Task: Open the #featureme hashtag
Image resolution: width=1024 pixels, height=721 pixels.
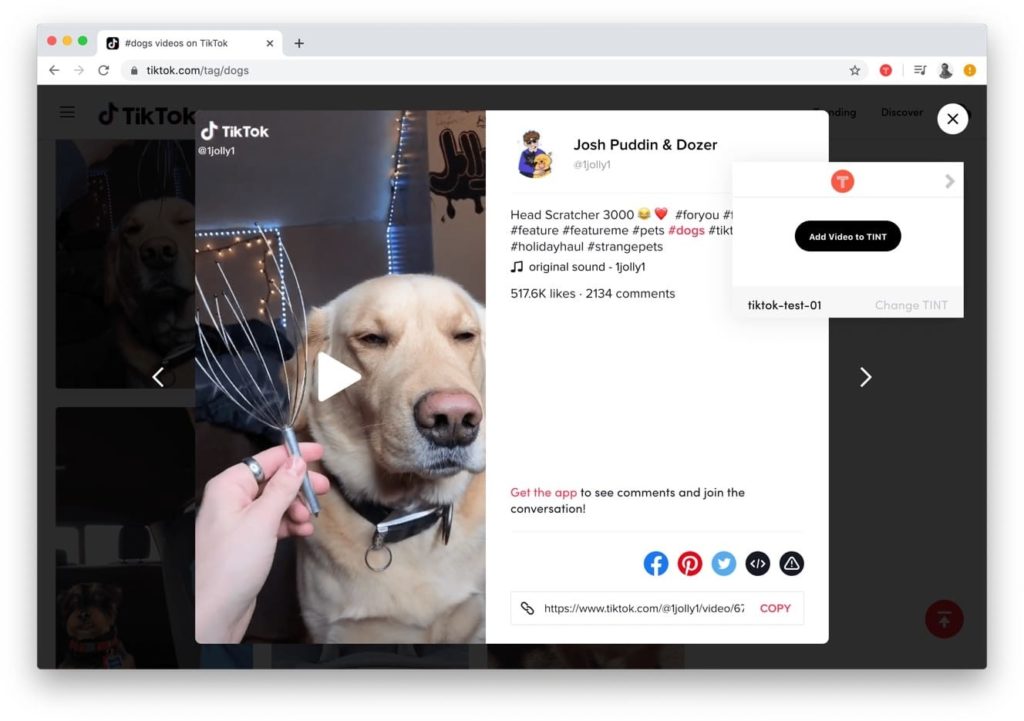Action: click(x=595, y=231)
